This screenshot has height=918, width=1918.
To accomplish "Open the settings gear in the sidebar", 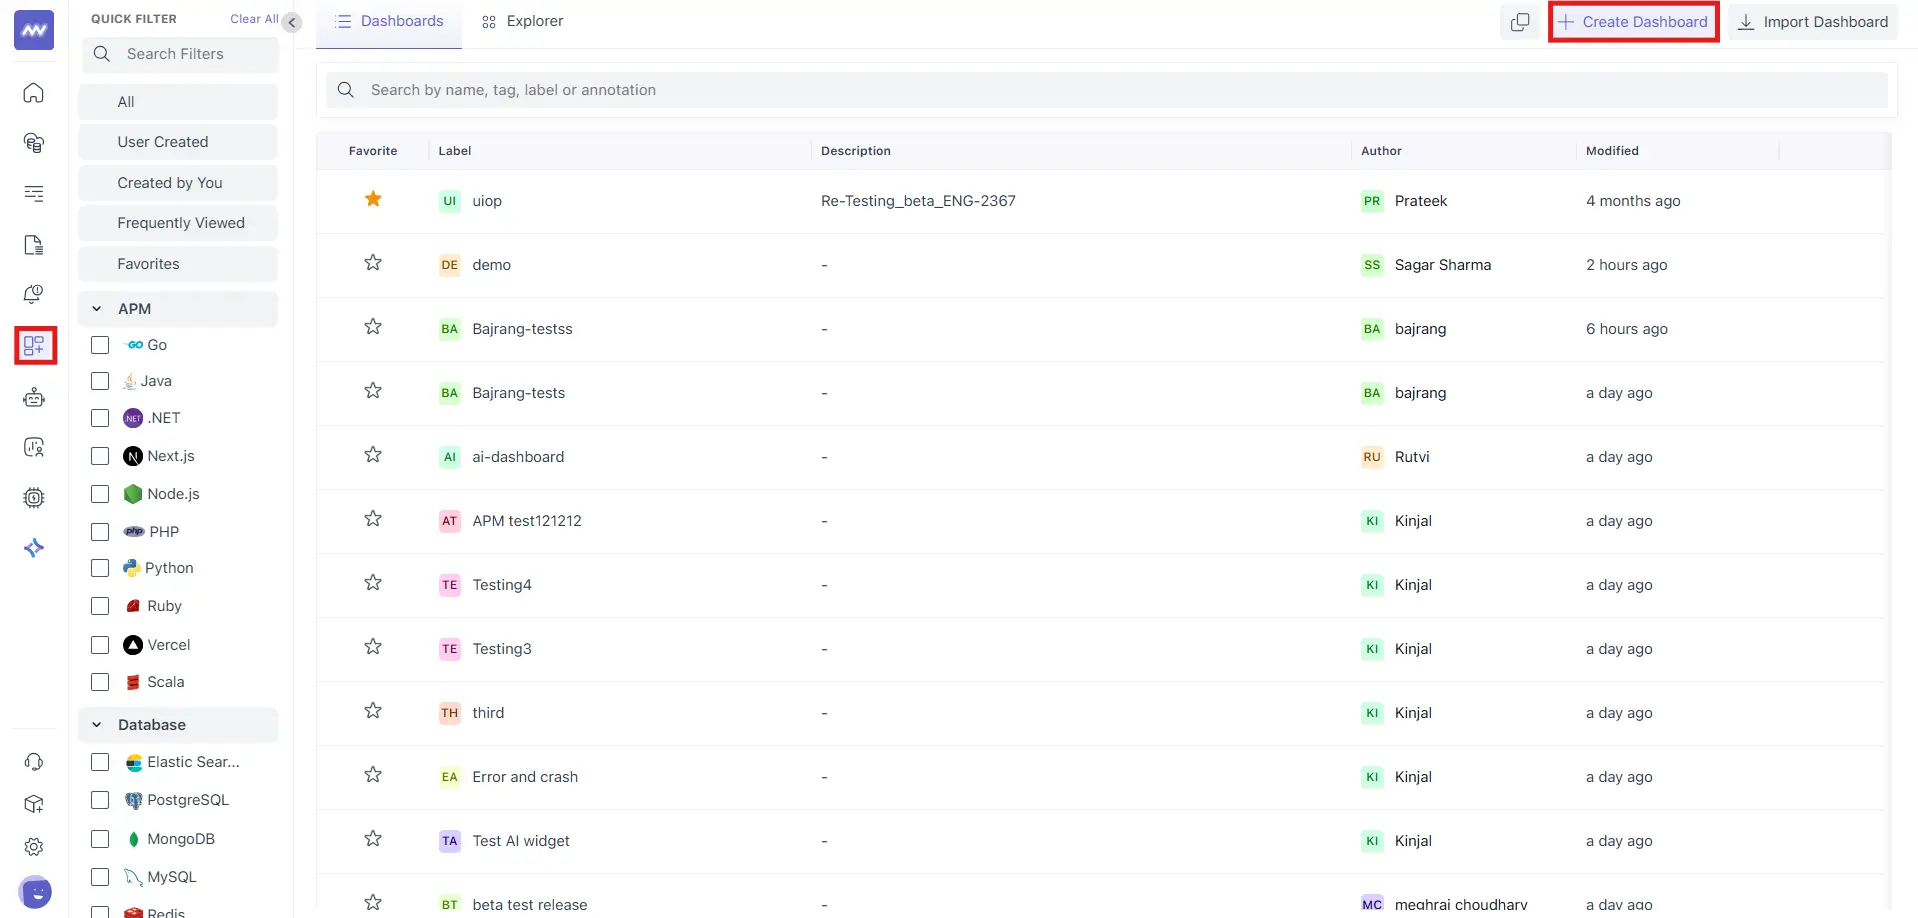I will [34, 847].
